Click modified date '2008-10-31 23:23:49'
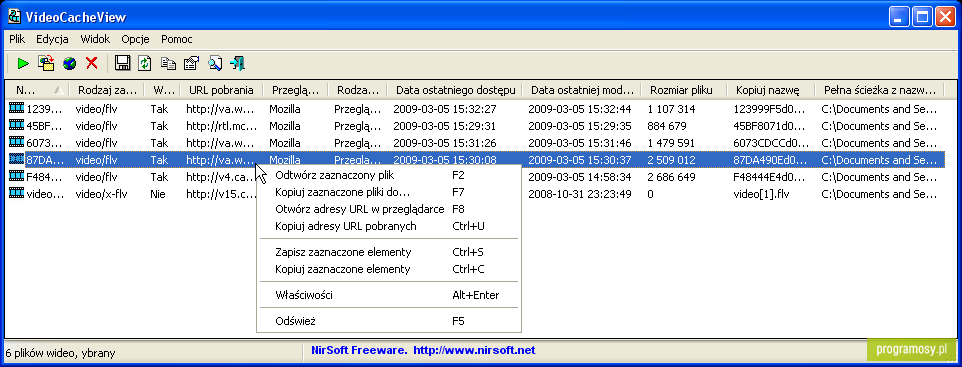The image size is (962, 367). (x=580, y=195)
